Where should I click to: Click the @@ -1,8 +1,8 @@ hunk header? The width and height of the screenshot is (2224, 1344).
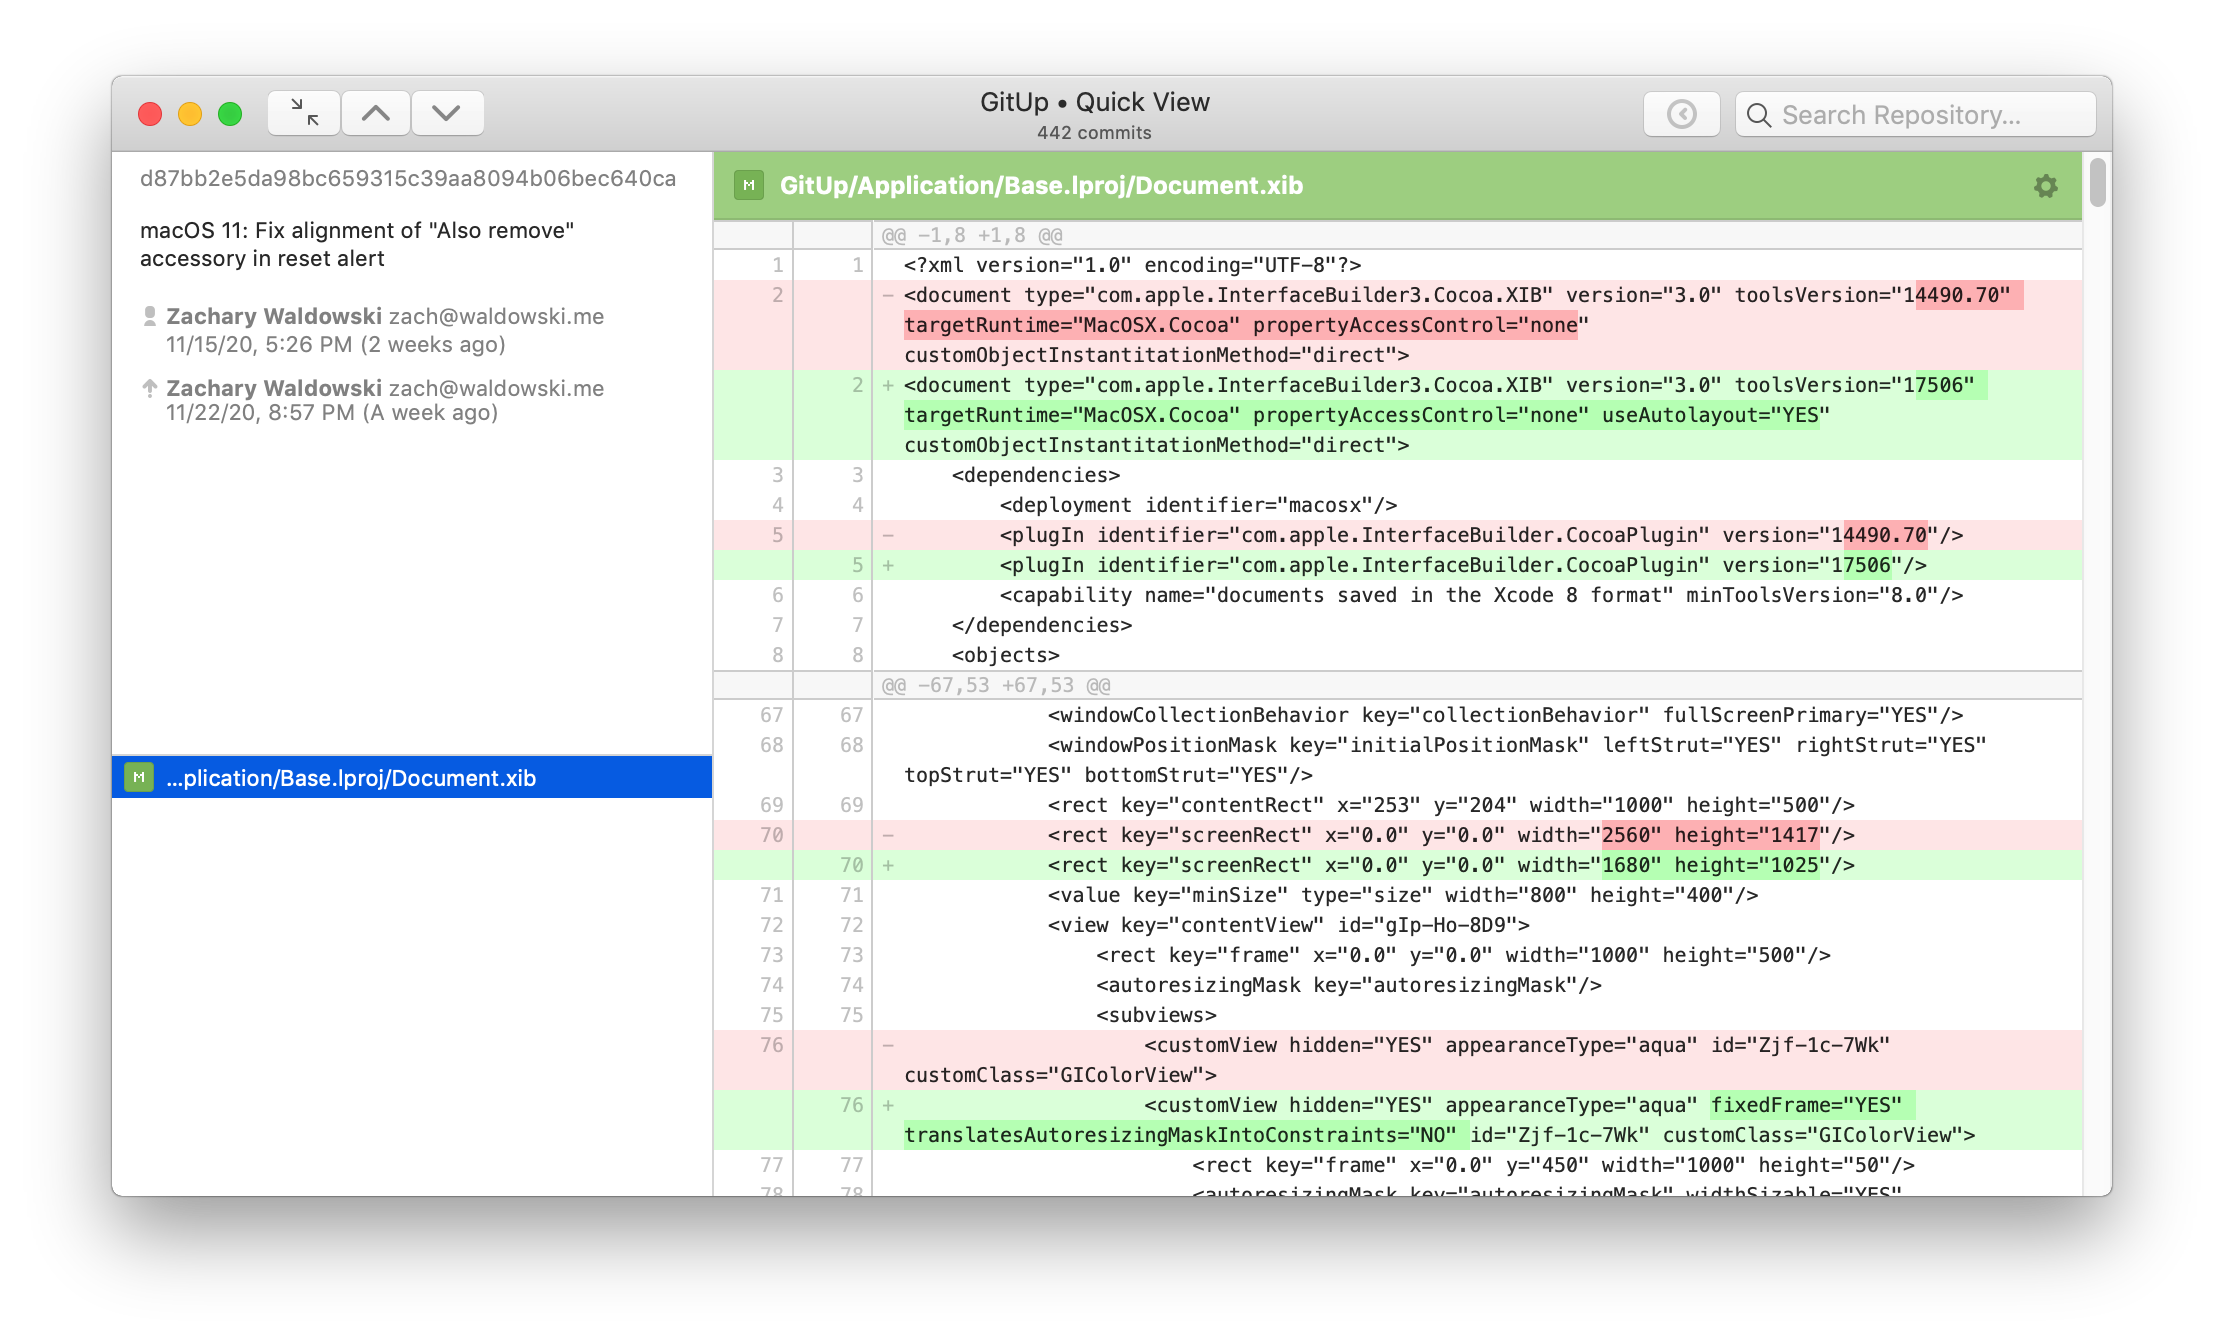972,236
